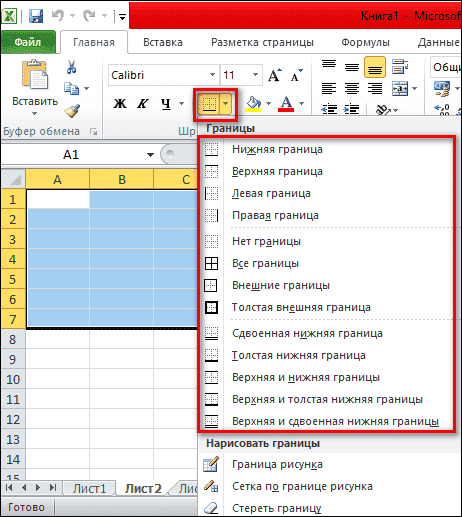Viewport: 462px width, 517px height.
Task: Click the Undo arrow in quick access toolbar
Action: (x=58, y=15)
